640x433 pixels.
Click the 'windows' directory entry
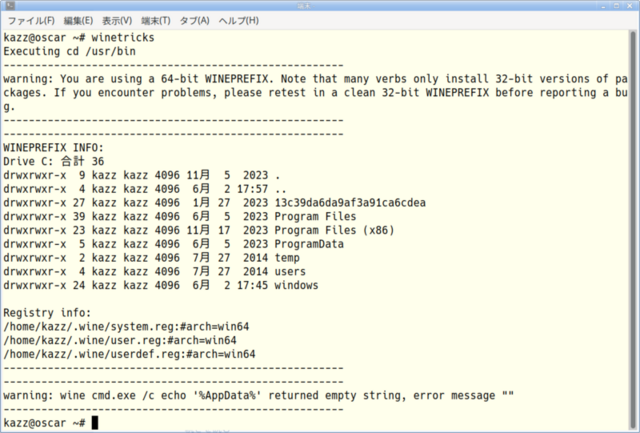click(x=296, y=285)
